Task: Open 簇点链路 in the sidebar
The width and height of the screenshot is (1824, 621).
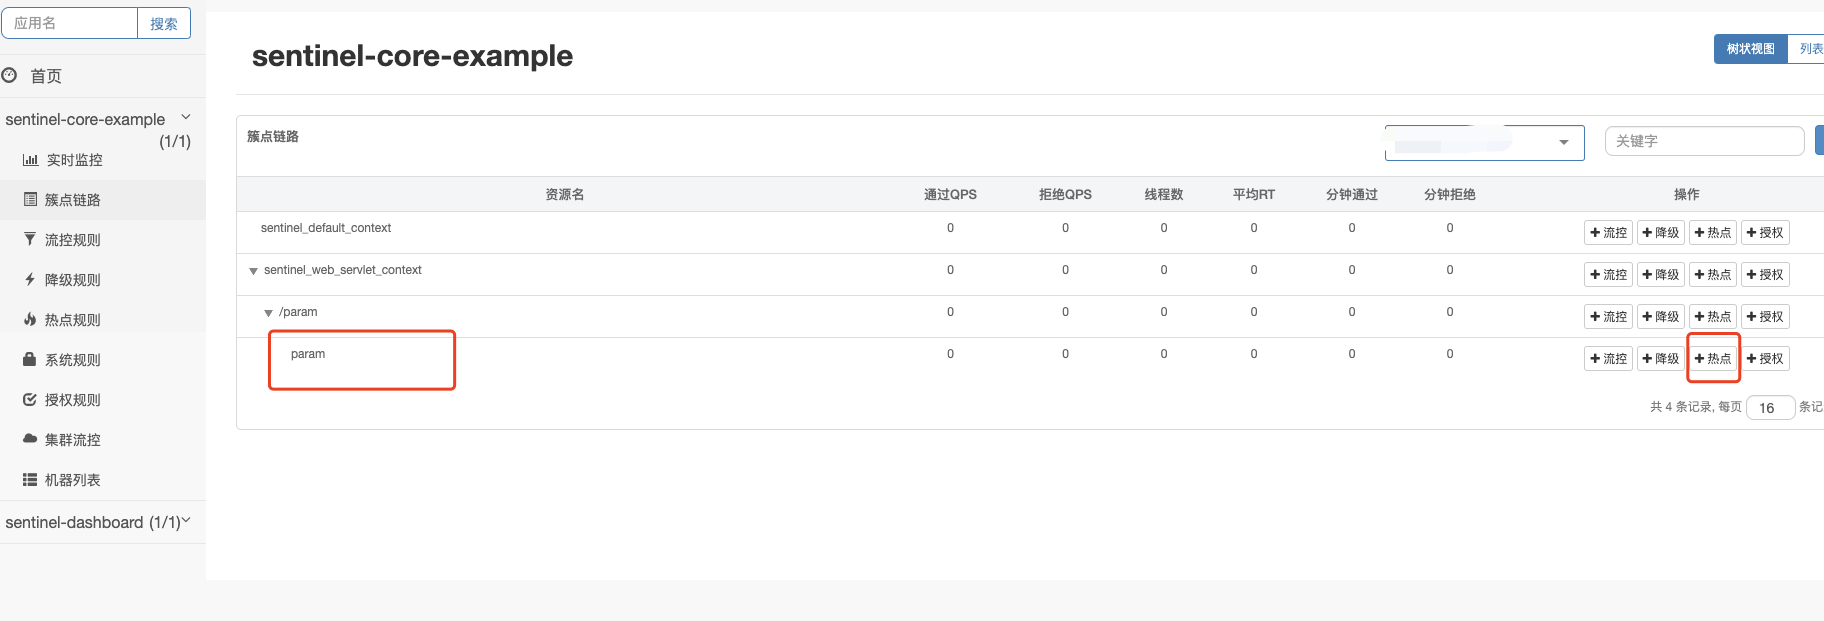Action: (x=73, y=200)
